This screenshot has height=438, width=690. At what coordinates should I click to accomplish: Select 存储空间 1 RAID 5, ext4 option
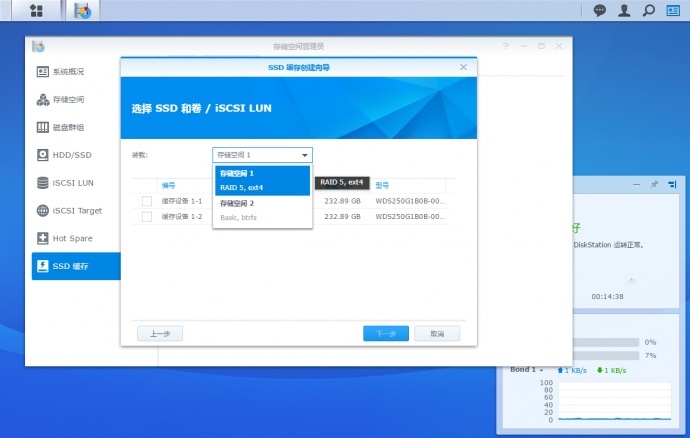coord(262,180)
